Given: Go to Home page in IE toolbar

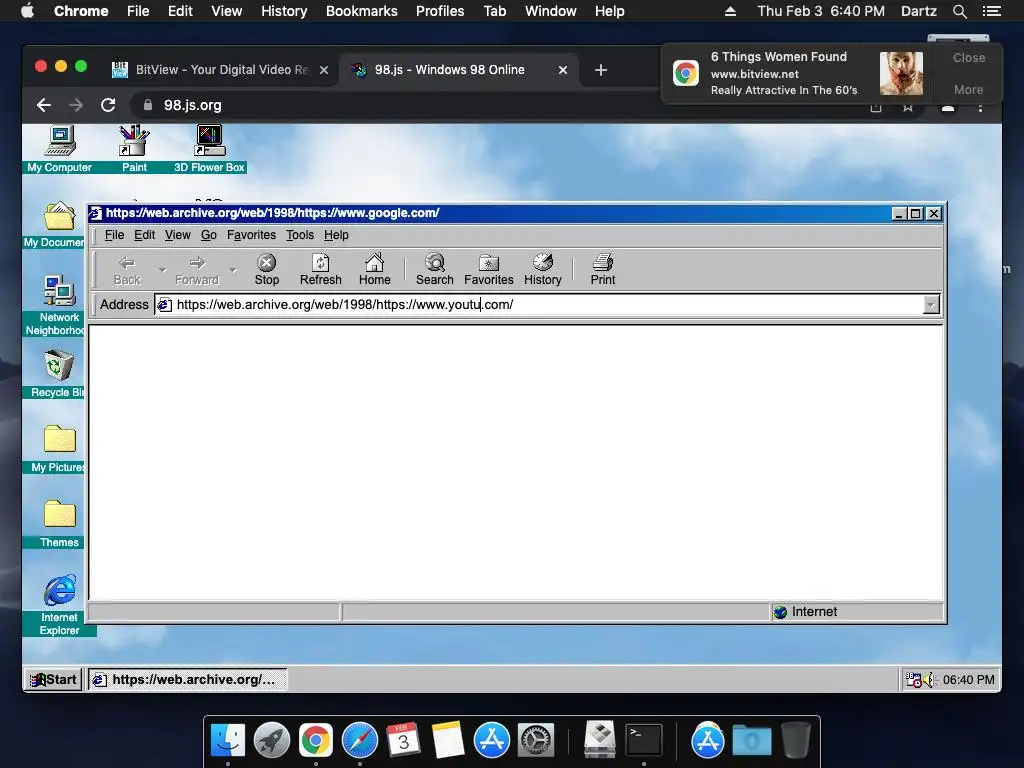Looking at the screenshot, I should (374, 270).
